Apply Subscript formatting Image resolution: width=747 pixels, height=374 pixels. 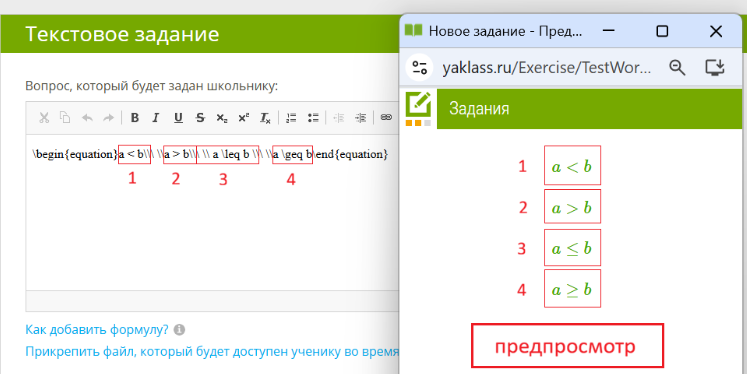click(x=222, y=118)
